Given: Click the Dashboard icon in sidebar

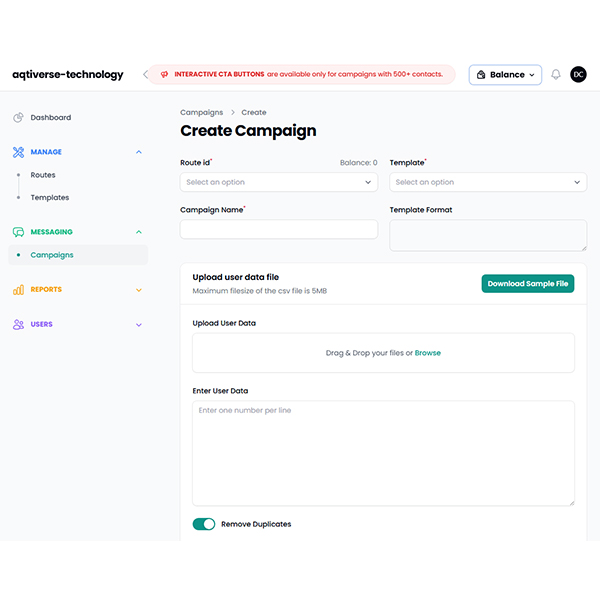Looking at the screenshot, I should 18,118.
